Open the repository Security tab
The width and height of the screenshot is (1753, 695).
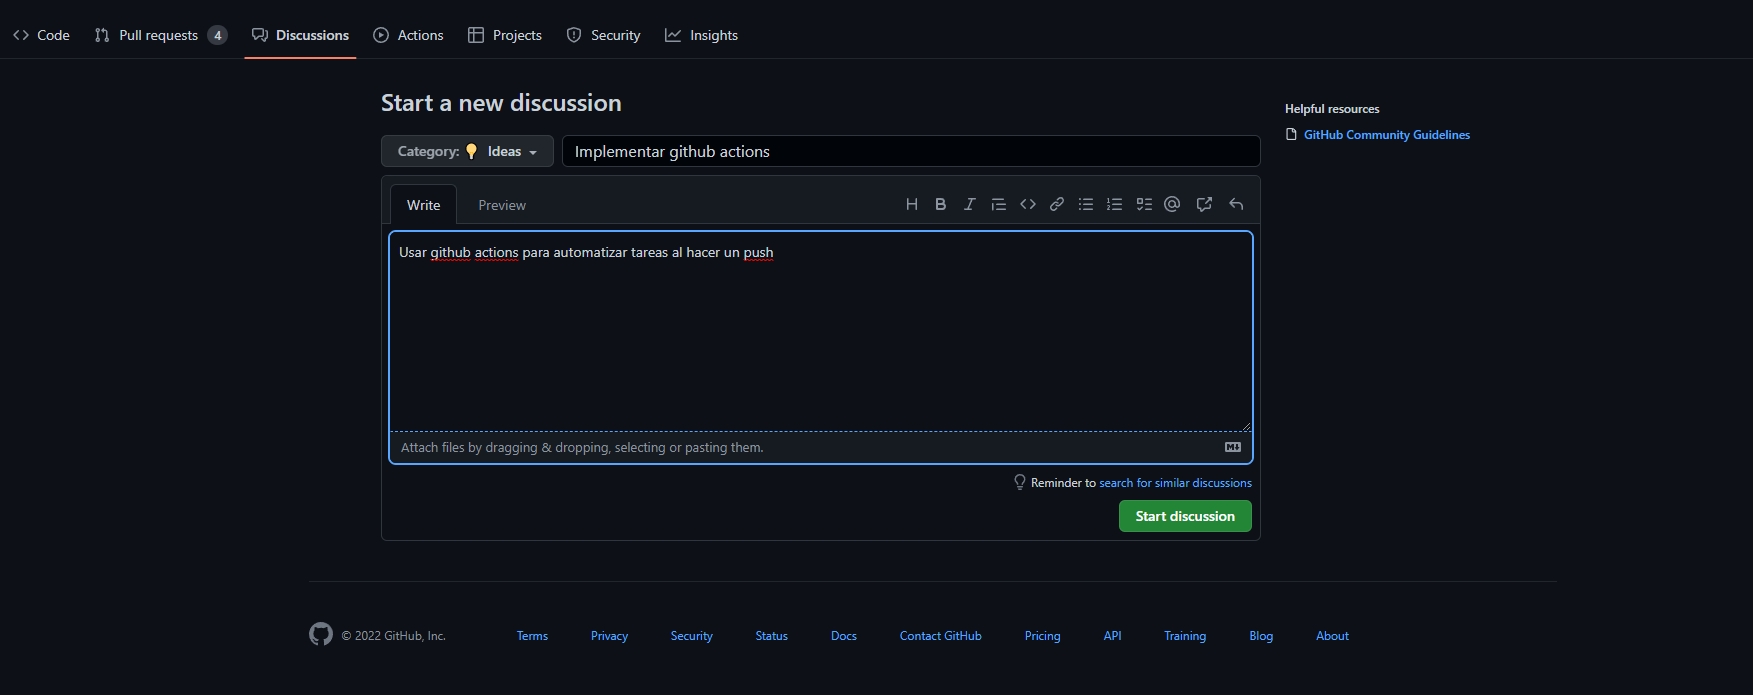point(603,35)
